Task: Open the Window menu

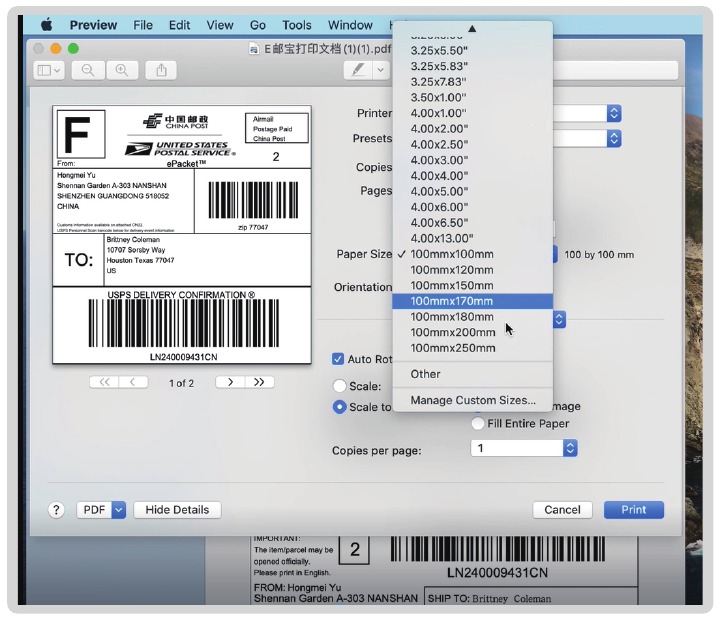Action: tap(350, 25)
